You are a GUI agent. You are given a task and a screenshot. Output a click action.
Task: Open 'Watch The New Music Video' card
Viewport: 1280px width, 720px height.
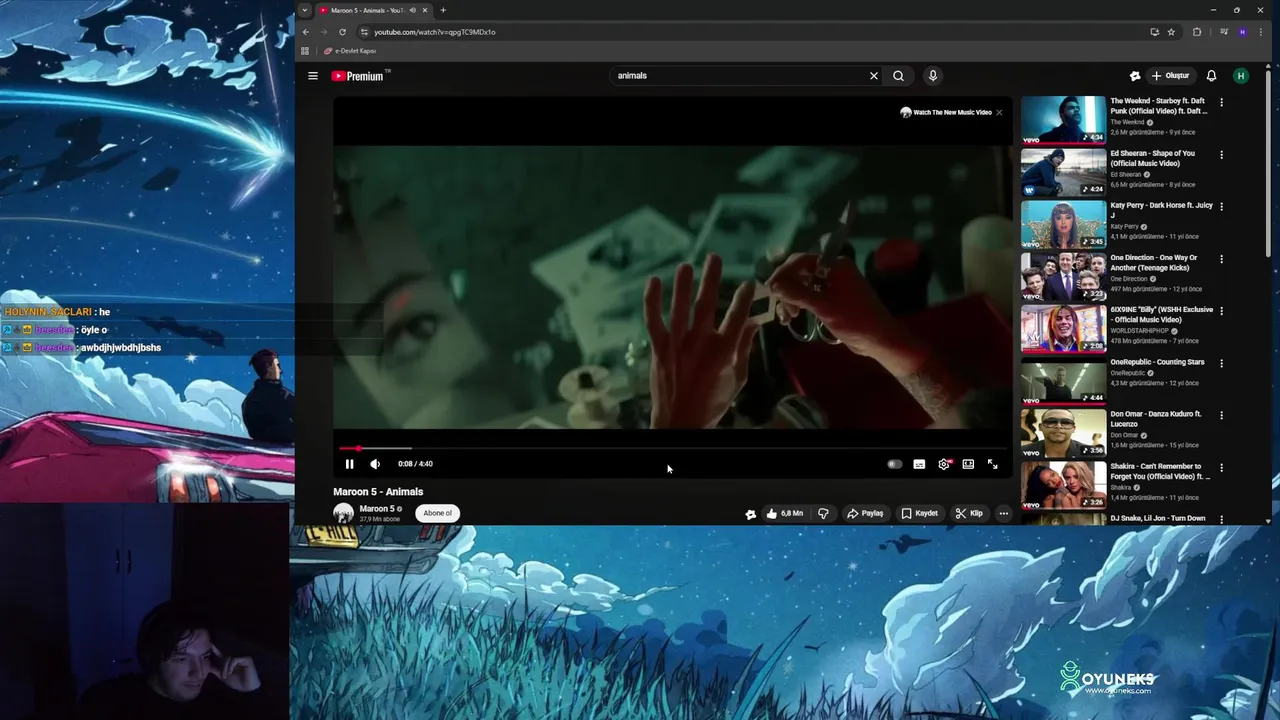click(x=945, y=113)
